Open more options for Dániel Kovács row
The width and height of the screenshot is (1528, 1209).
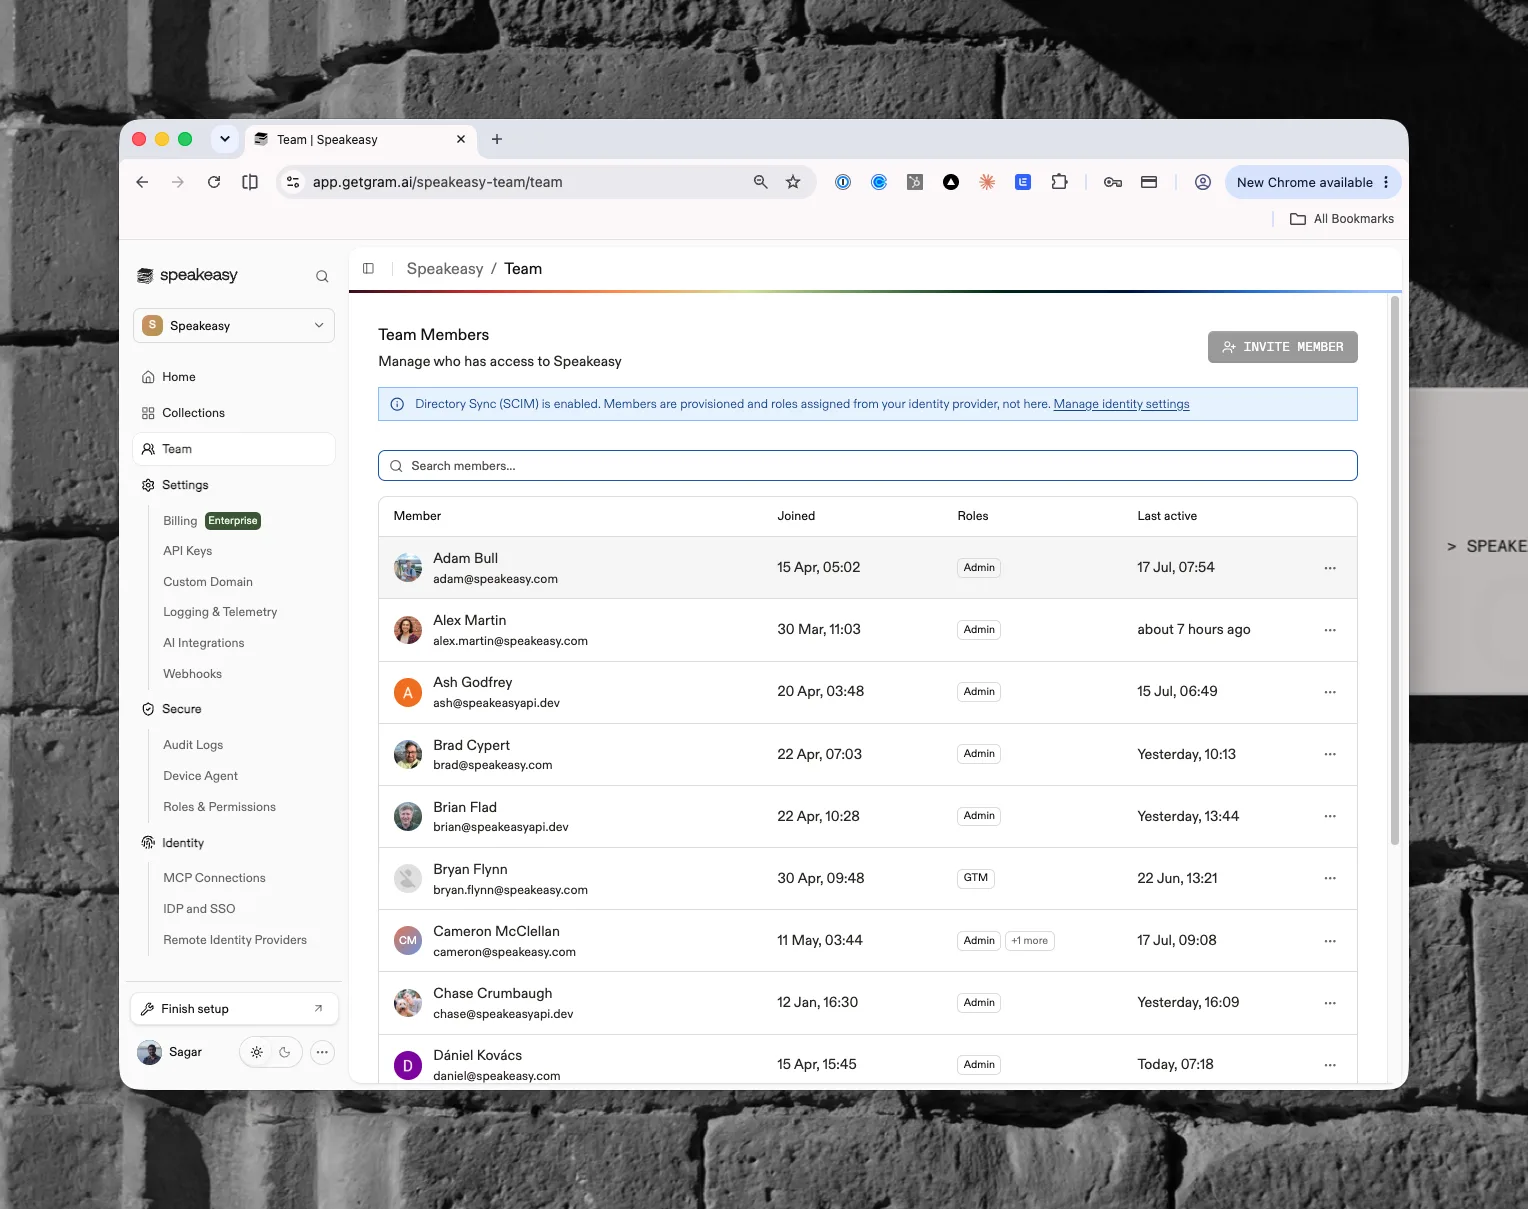tap(1330, 1065)
